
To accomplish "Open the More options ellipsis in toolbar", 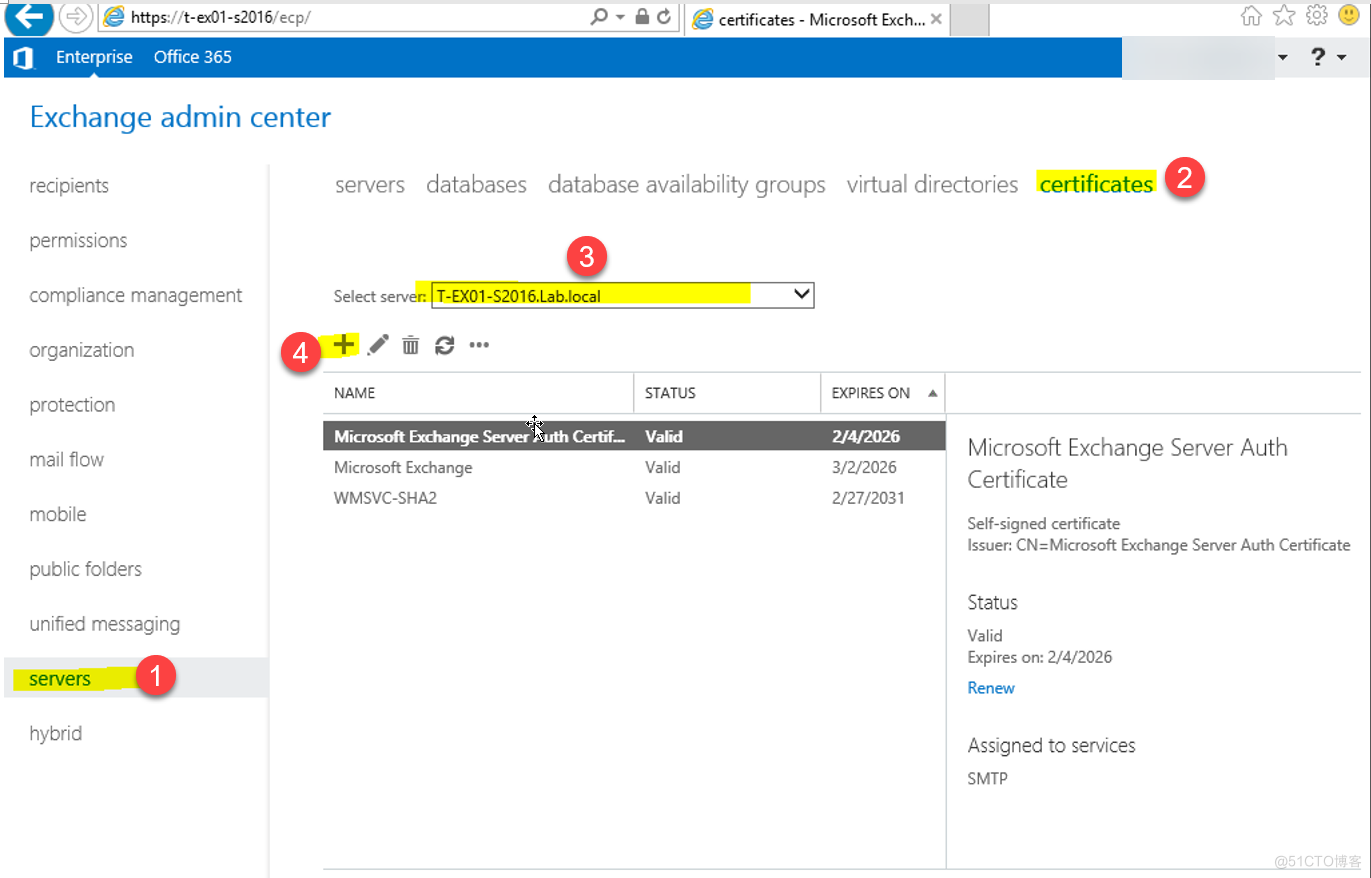I will click(479, 345).
